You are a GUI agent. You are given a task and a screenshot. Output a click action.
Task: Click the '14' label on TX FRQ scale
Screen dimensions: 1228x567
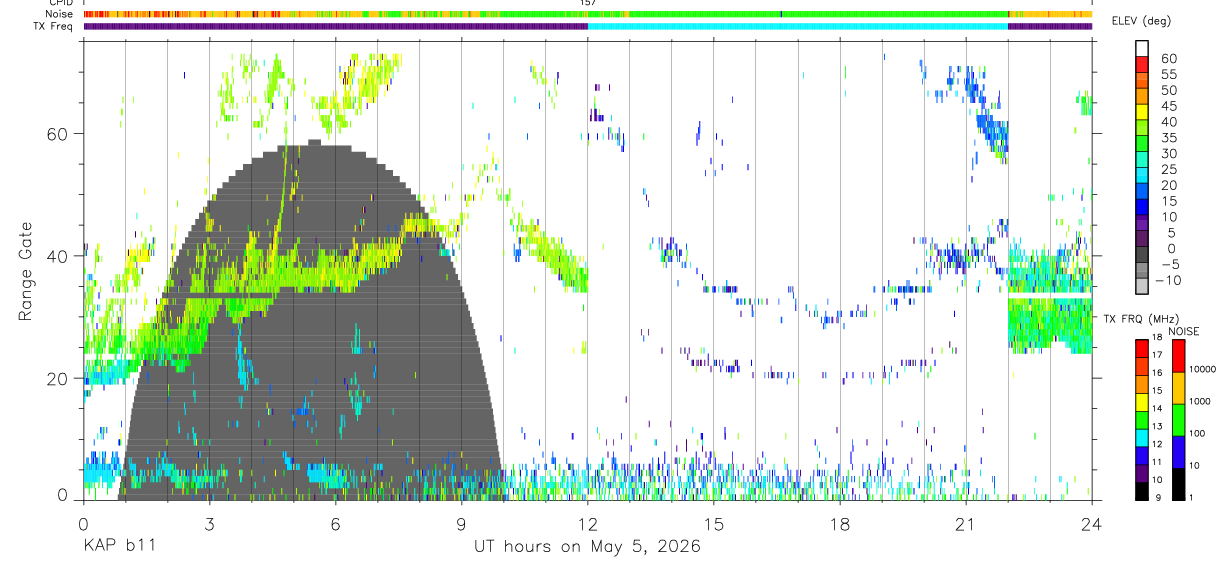coord(1158,410)
